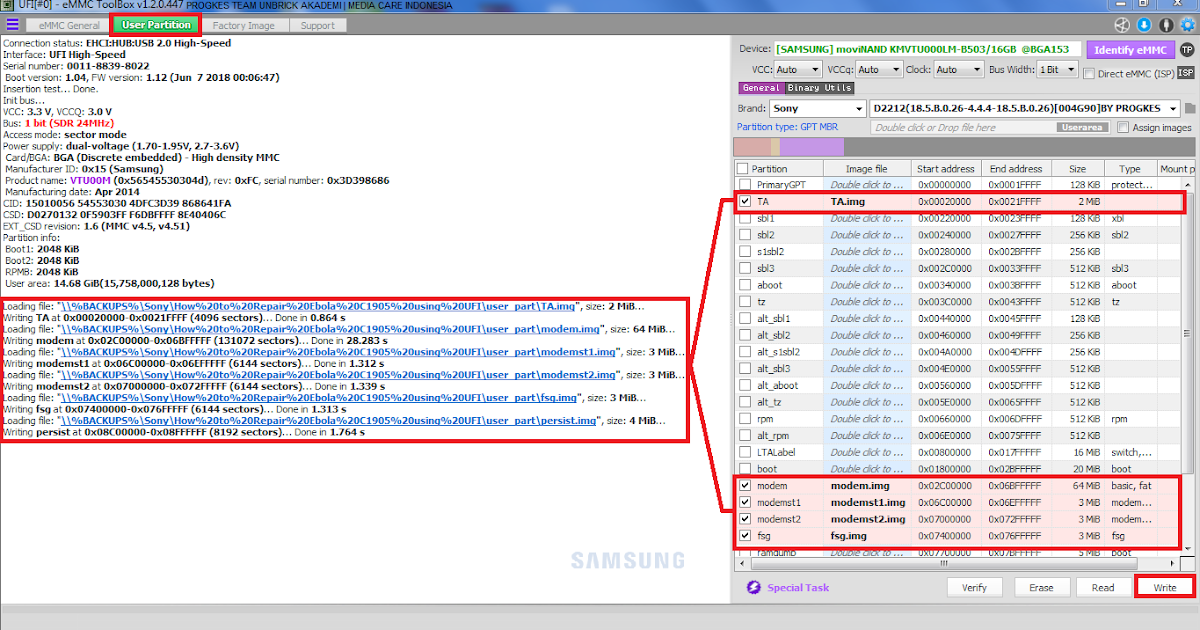
Task: Click the Size column header
Action: [1077, 169]
